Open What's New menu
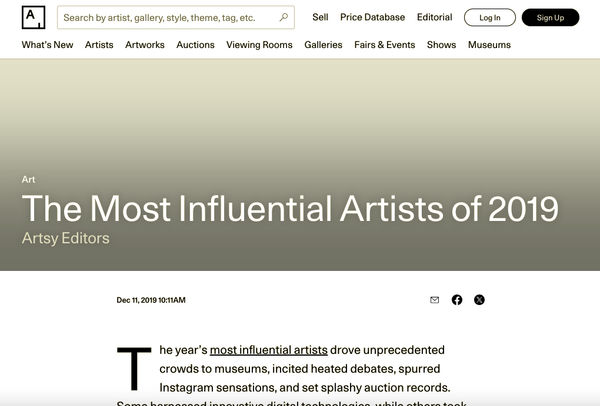Image resolution: width=600 pixels, height=406 pixels. [47, 45]
